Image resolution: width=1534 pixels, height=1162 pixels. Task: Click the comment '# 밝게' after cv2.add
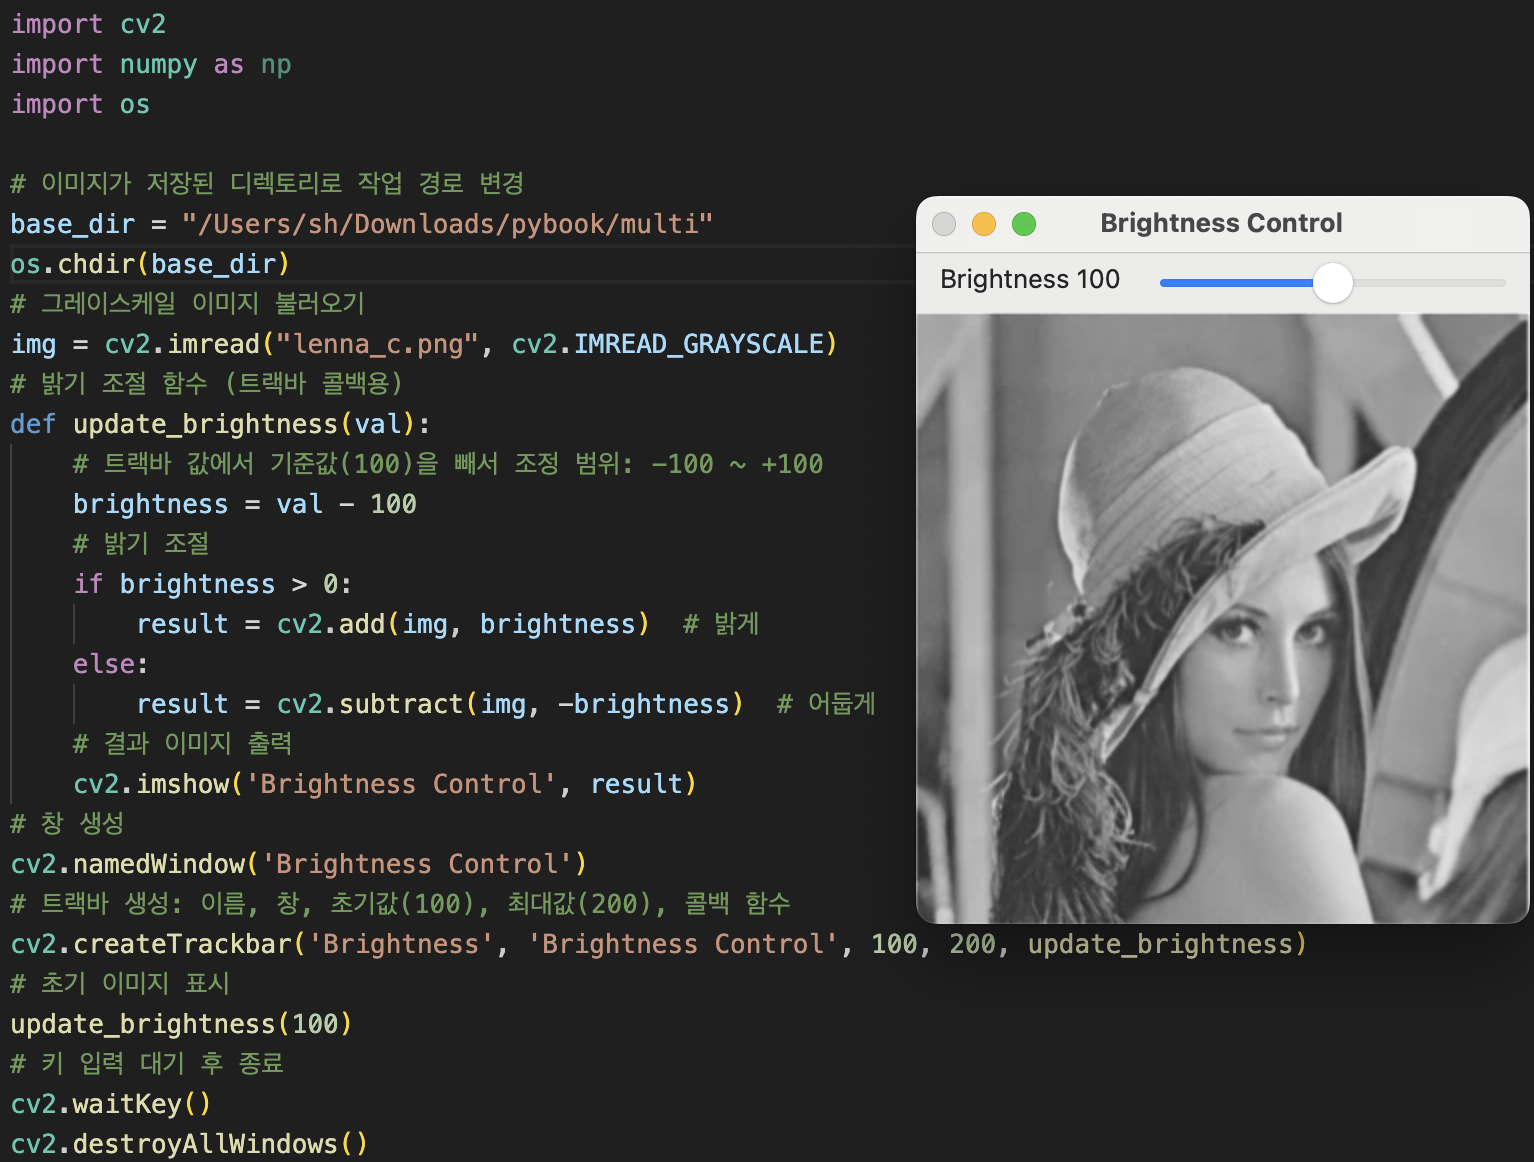tap(721, 623)
